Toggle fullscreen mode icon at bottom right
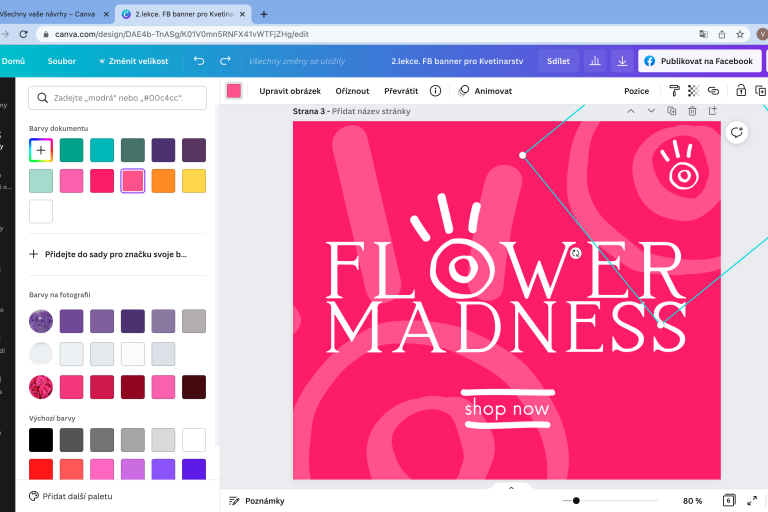This screenshot has height=512, width=768. (754, 500)
